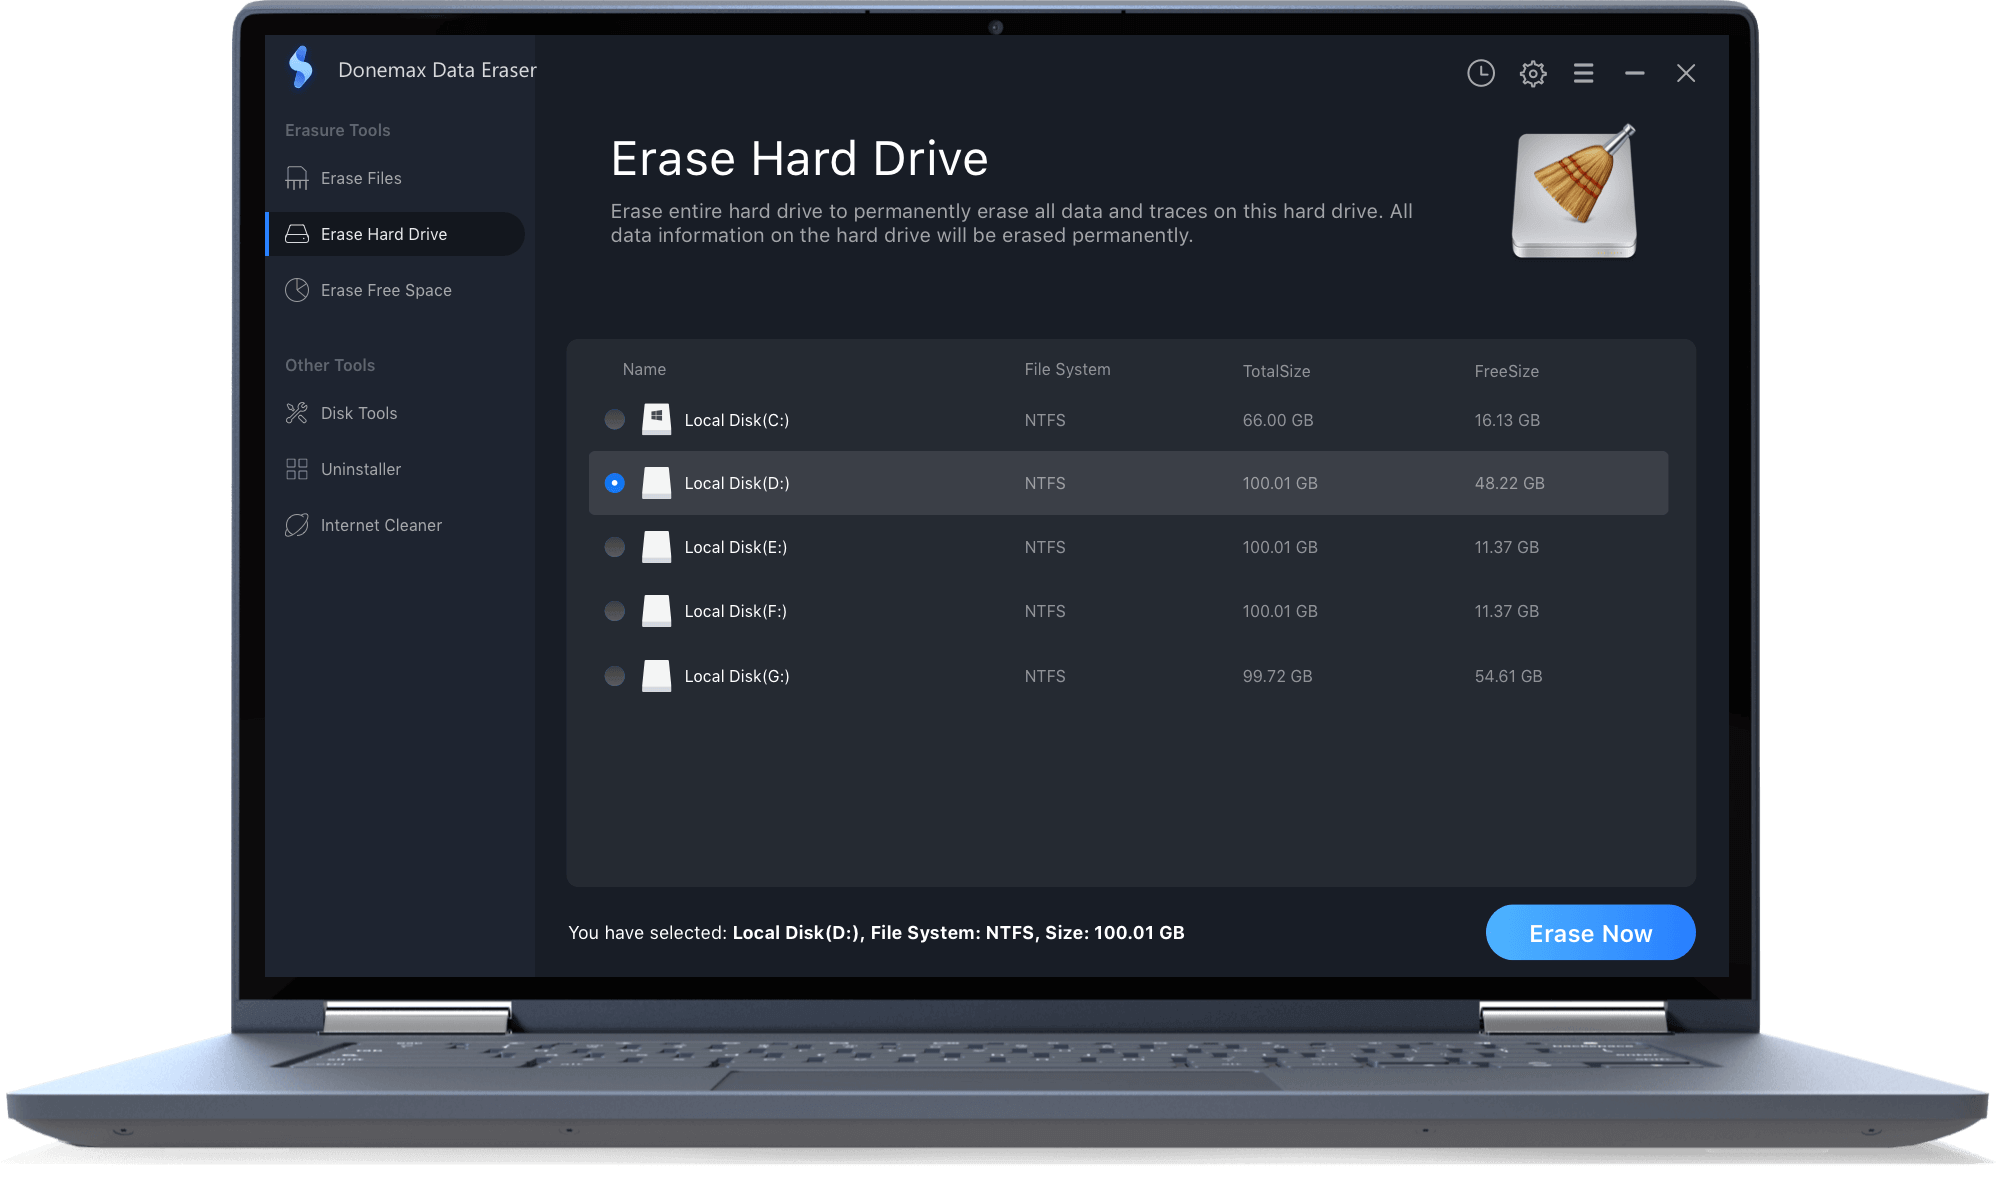This screenshot has height=1185, width=1998.
Task: Click the Uninstaller grid icon
Action: tap(297, 469)
